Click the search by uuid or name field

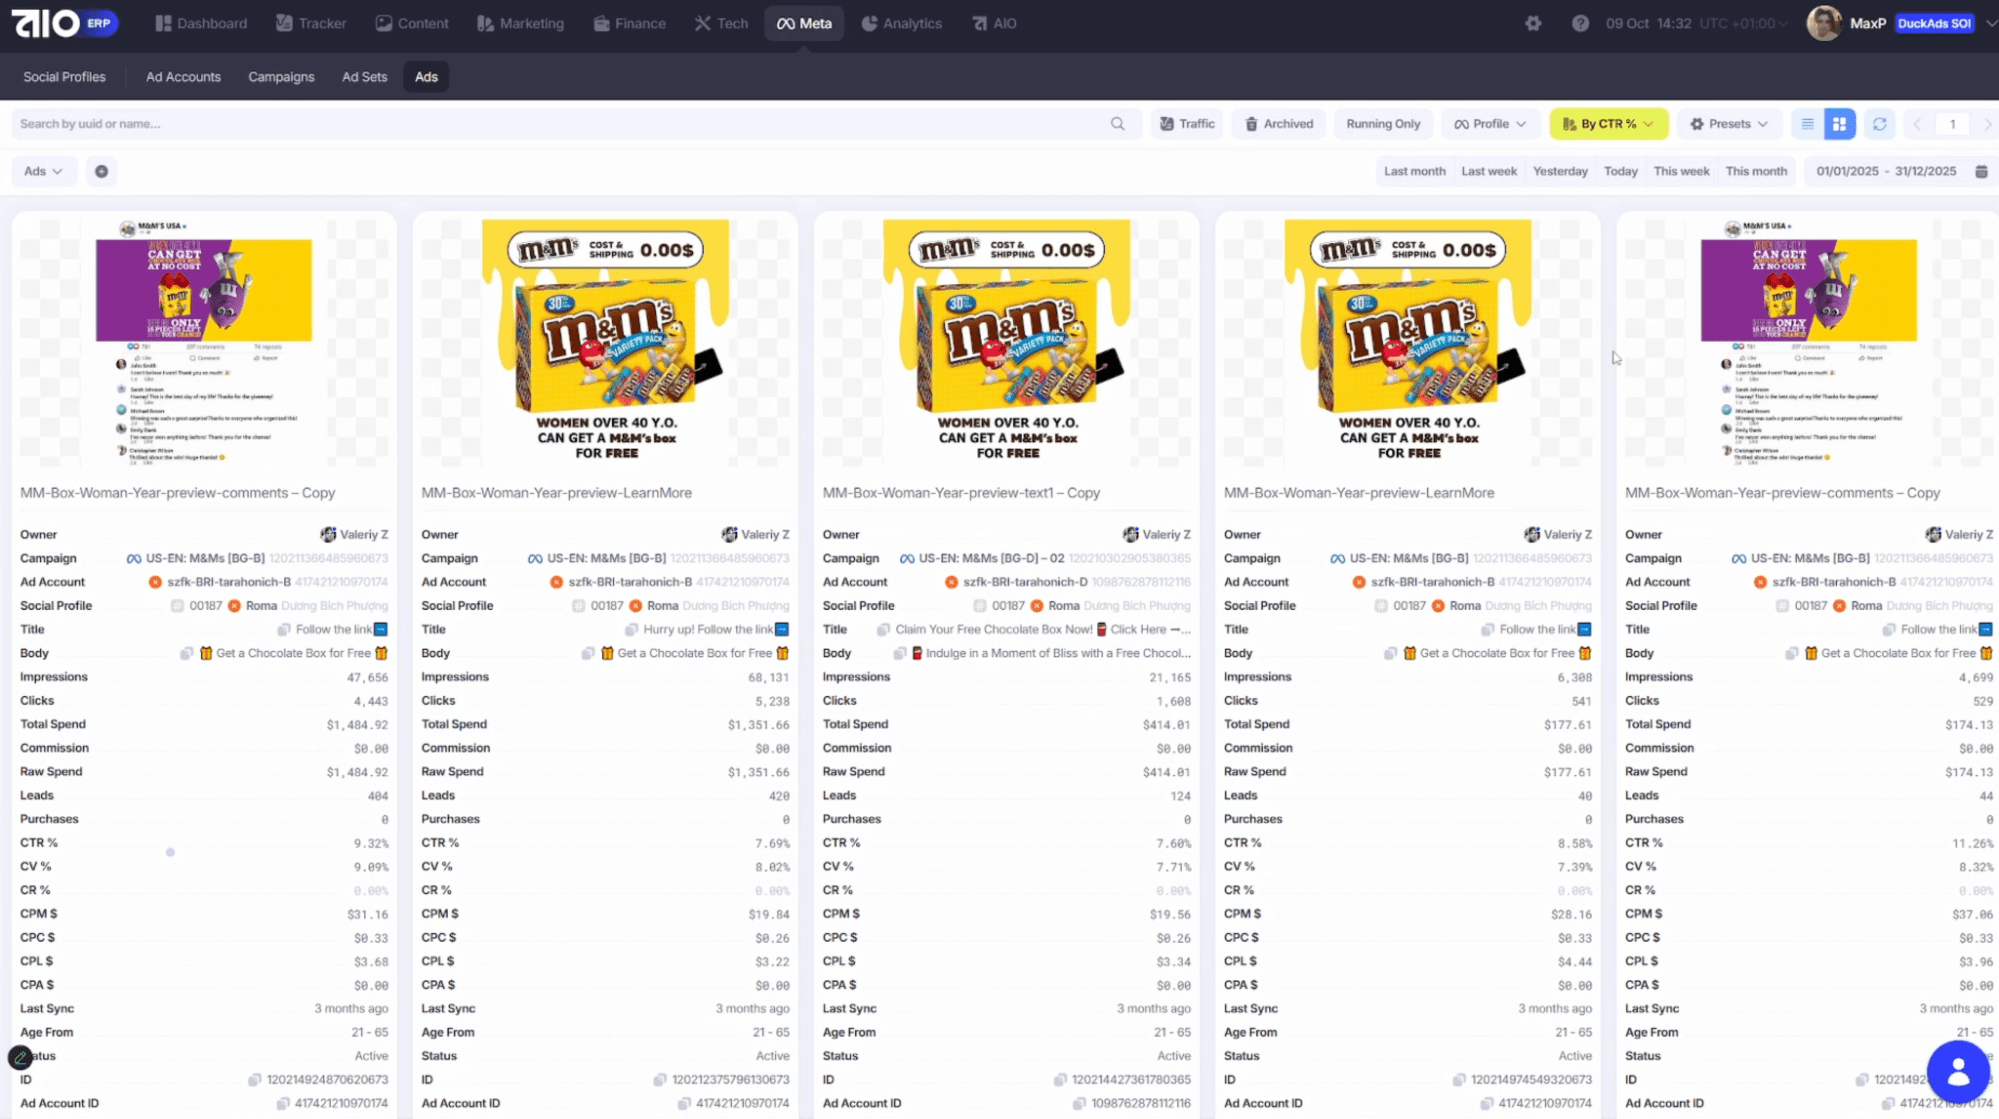pos(560,124)
